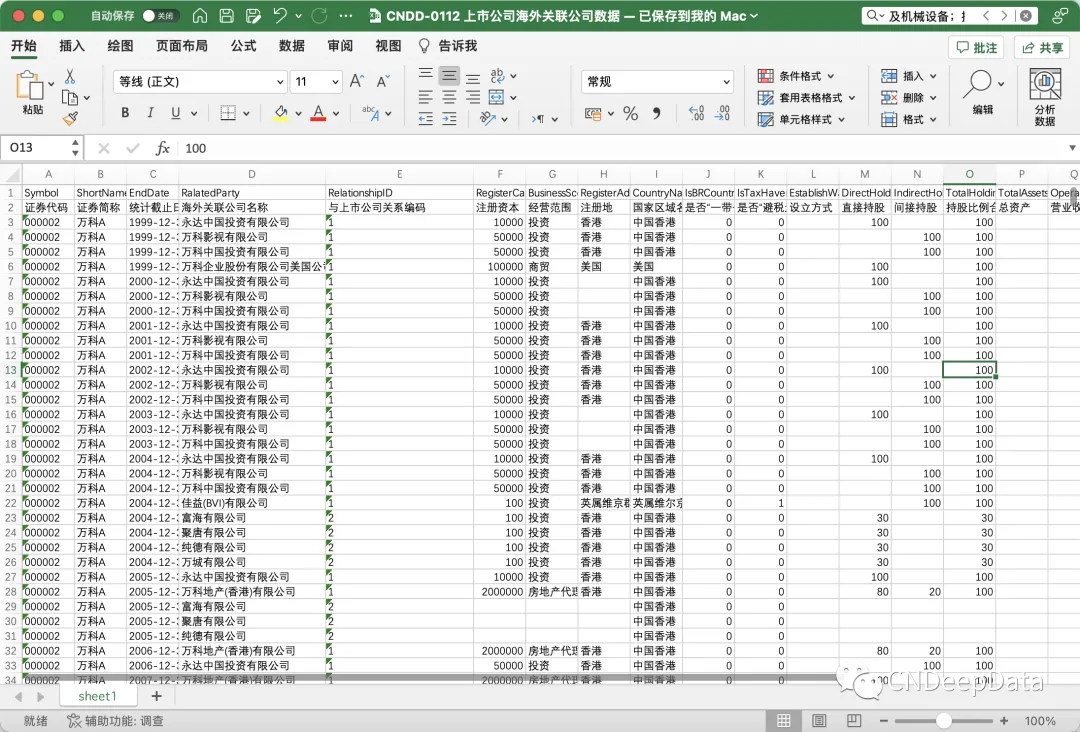Toggle center horizontal alignment
This screenshot has height=732, width=1080.
click(449, 97)
